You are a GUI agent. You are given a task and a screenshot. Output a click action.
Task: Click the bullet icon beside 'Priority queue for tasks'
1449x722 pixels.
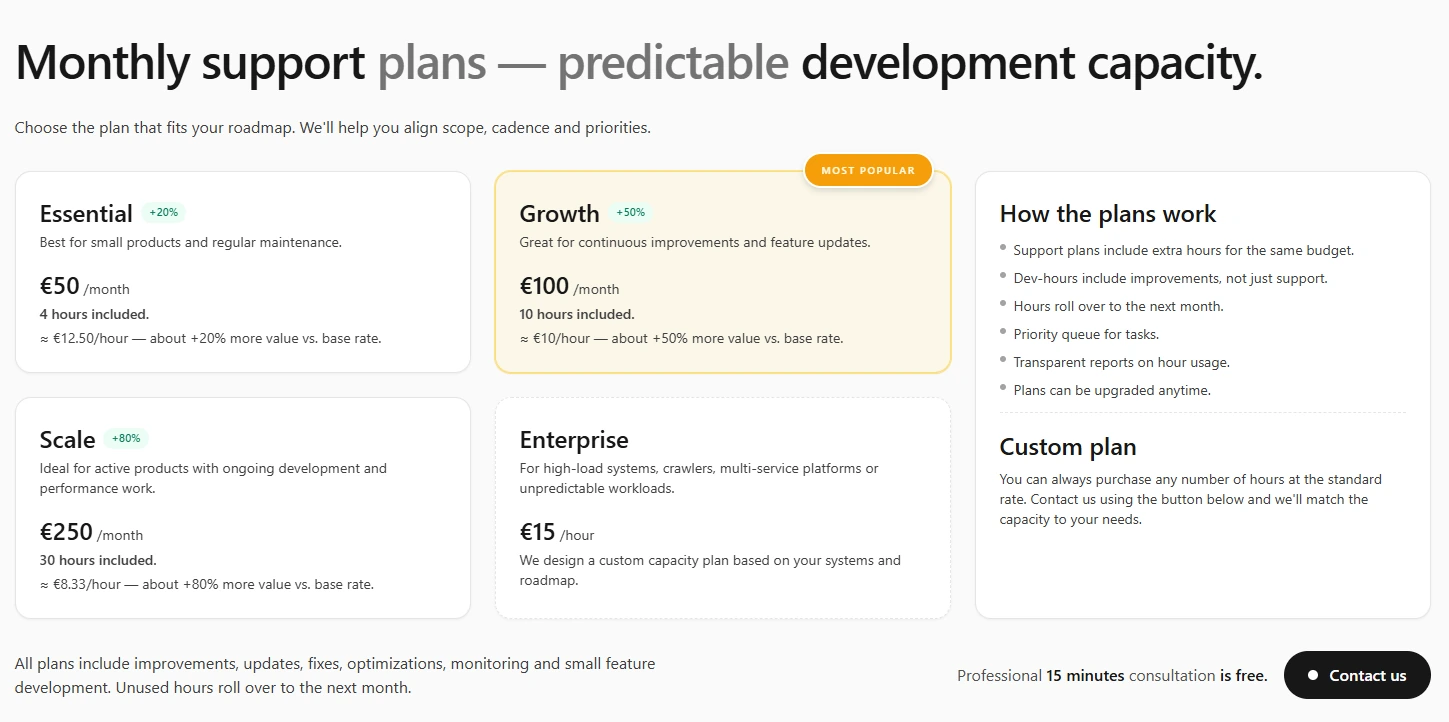pyautogui.click(x=1002, y=331)
